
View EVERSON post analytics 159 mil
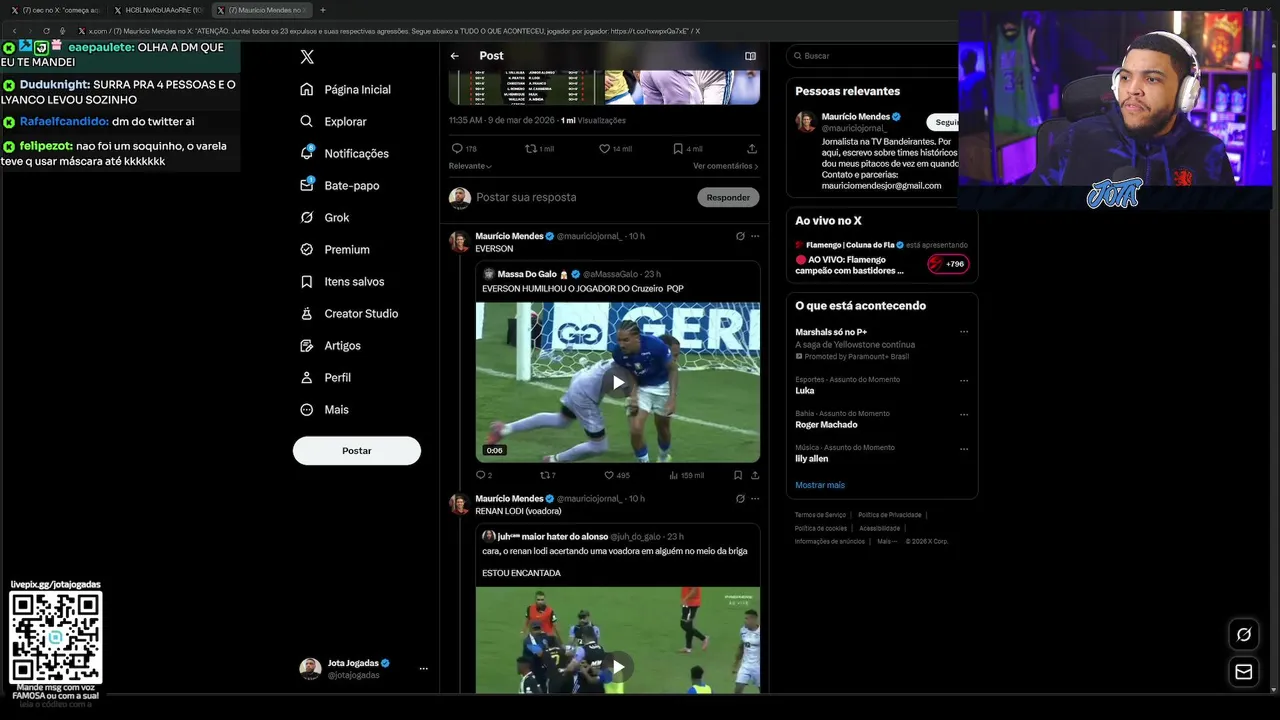tap(687, 475)
